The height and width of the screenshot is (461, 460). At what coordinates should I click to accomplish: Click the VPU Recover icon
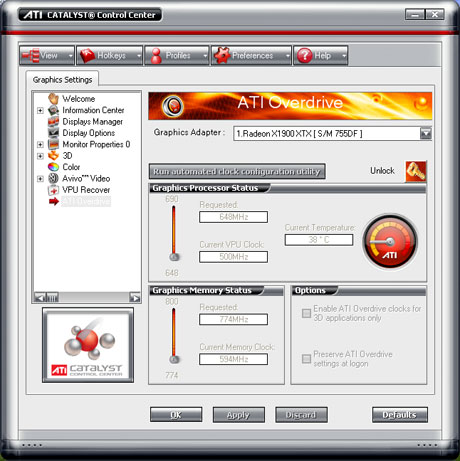[53, 190]
